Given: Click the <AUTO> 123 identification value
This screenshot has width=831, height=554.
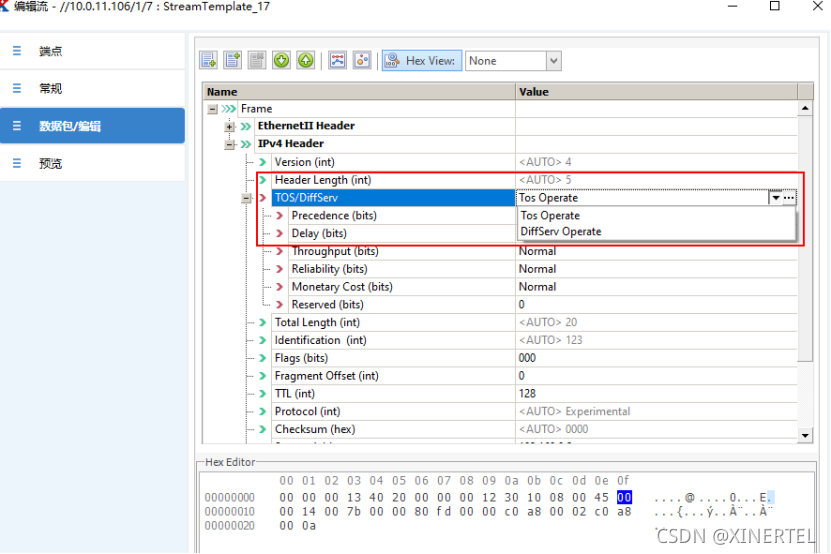Looking at the screenshot, I should (x=551, y=340).
